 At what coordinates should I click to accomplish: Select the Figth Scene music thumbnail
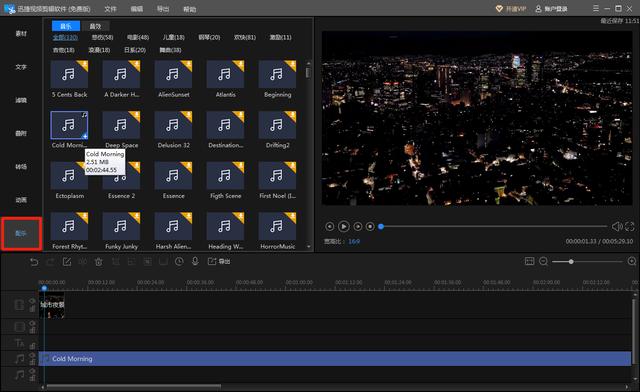pyautogui.click(x=225, y=176)
